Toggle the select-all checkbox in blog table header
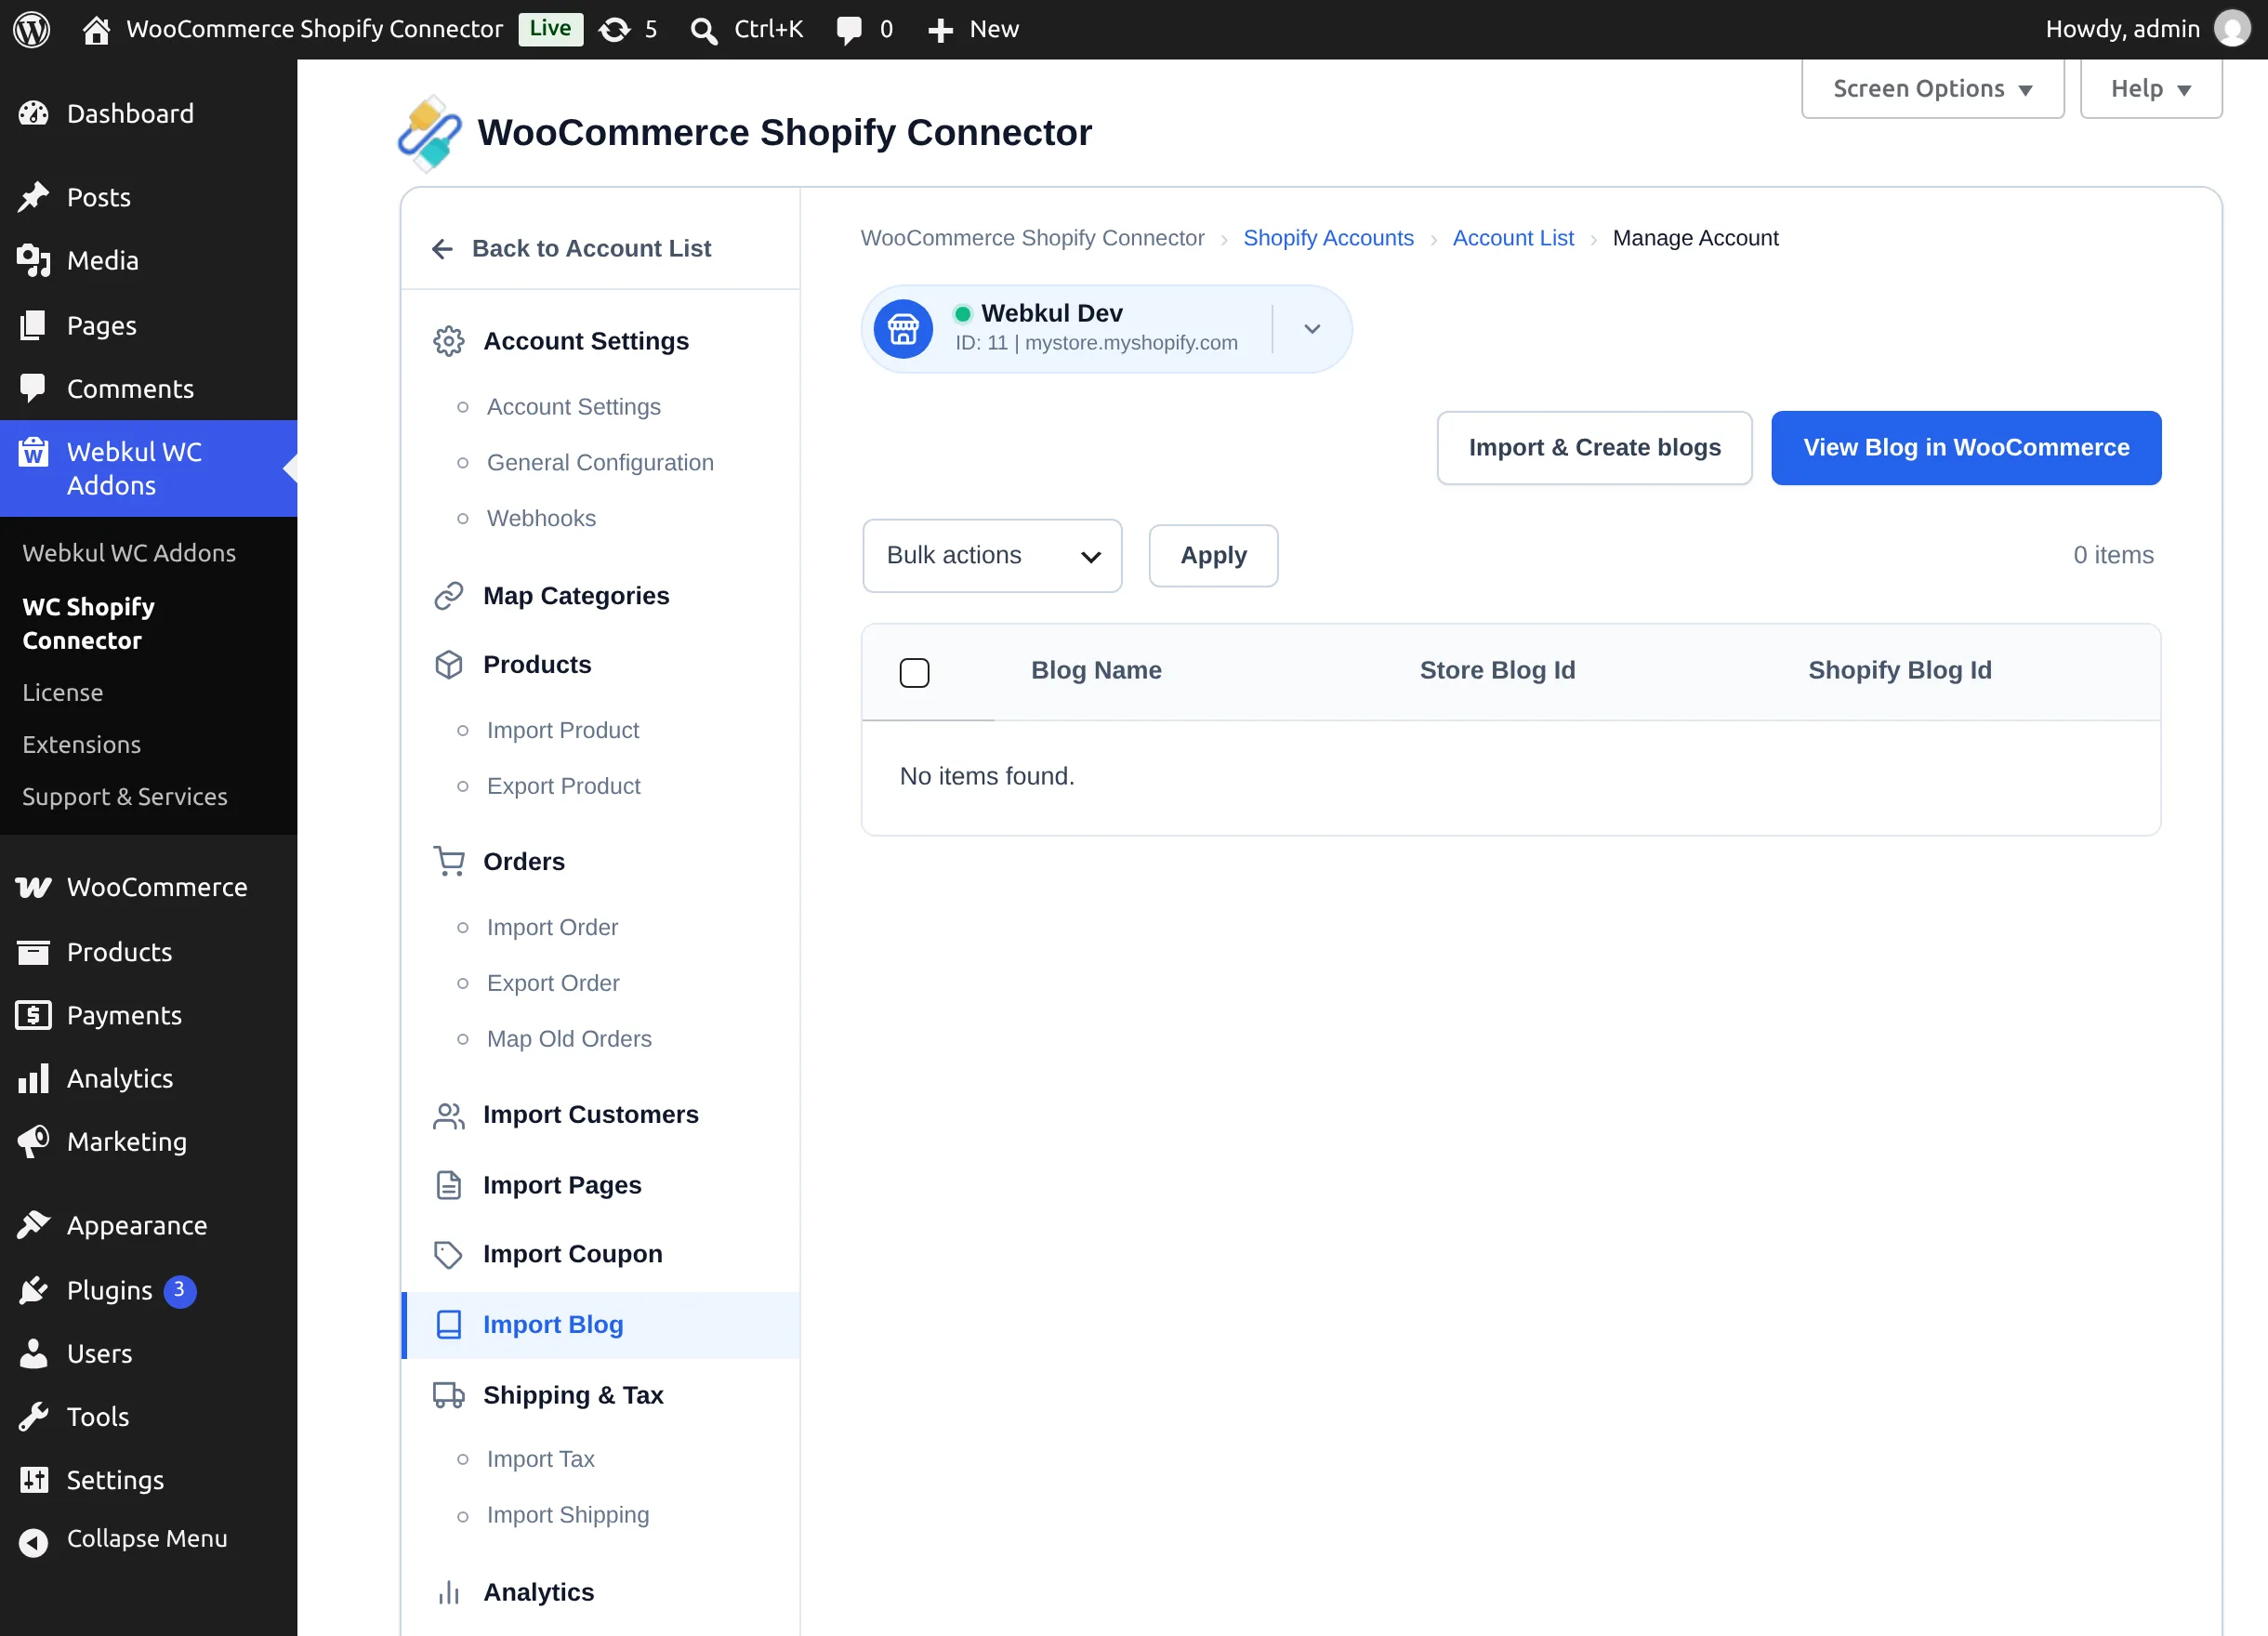2268x1636 pixels. click(914, 672)
